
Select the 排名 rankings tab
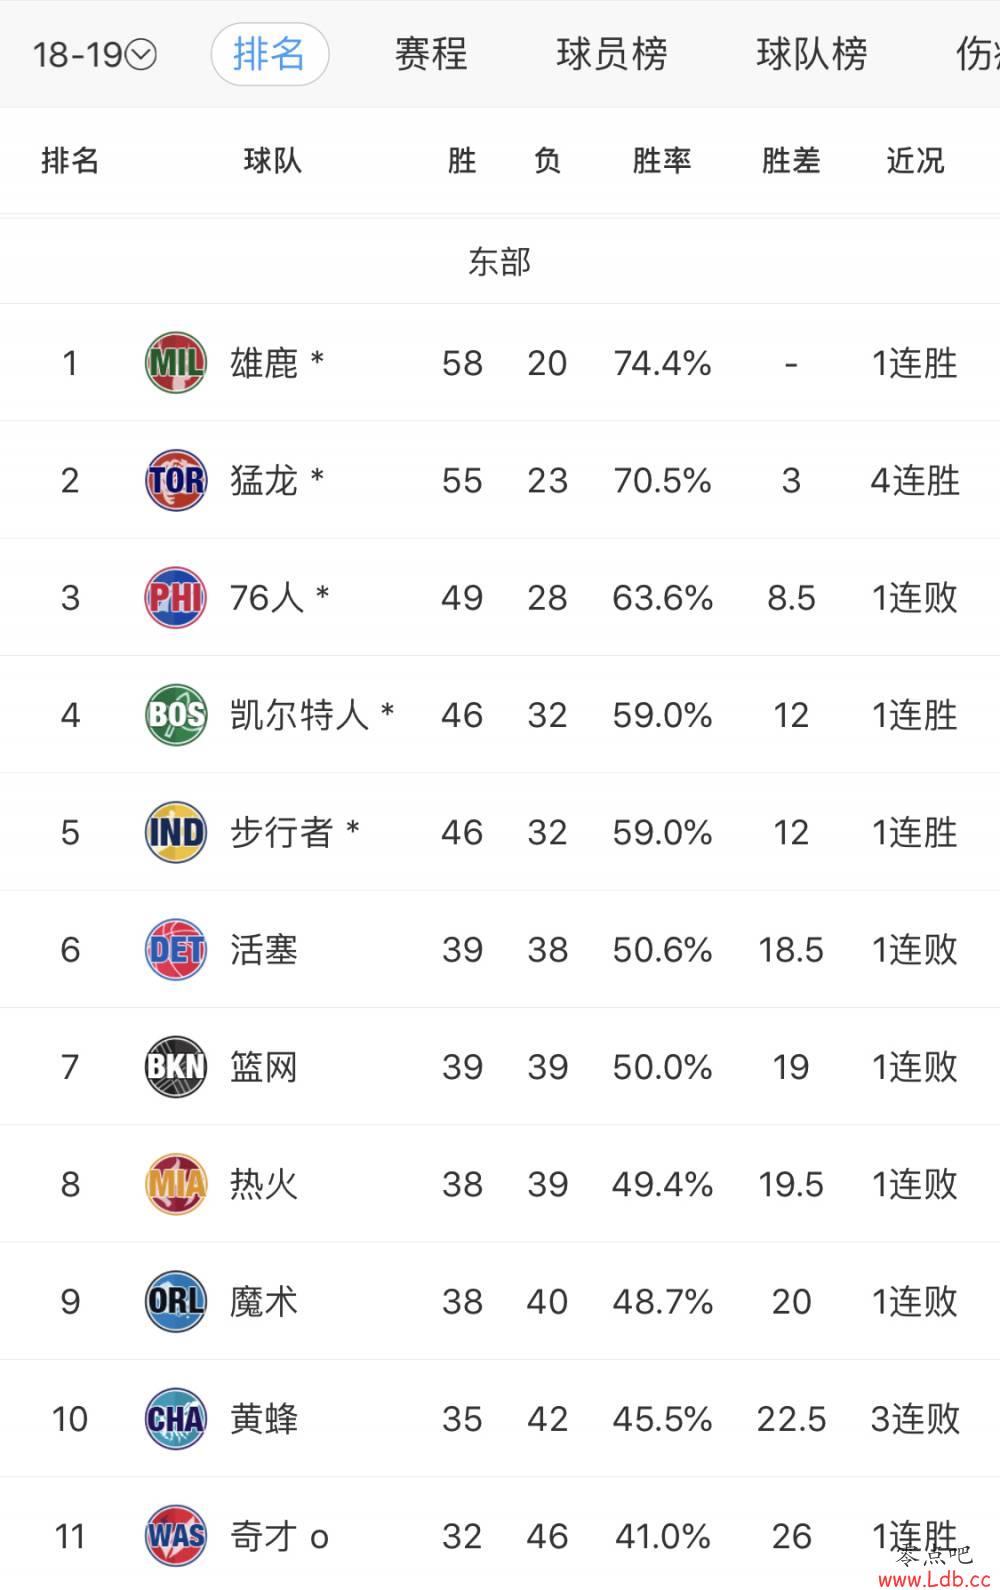[x=269, y=54]
